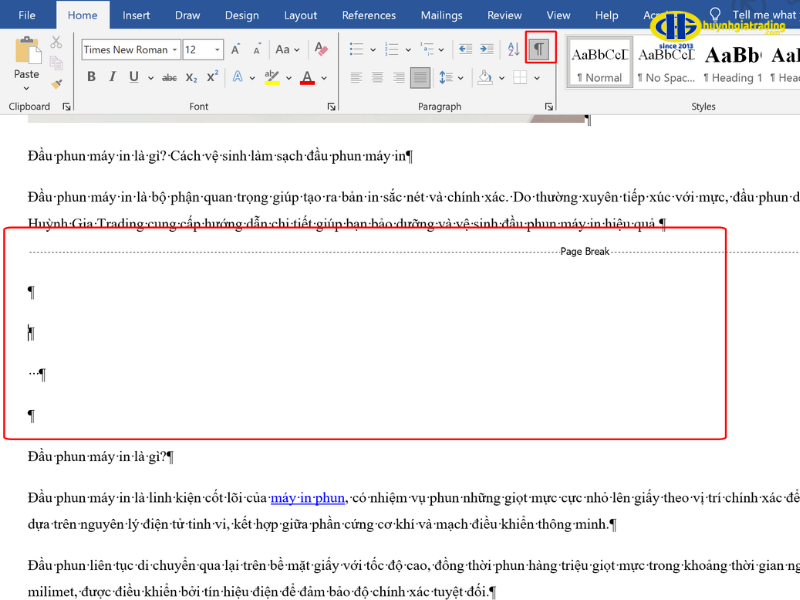Switch to the Insert ribbon tab
The image size is (800, 600).
pyautogui.click(x=136, y=14)
